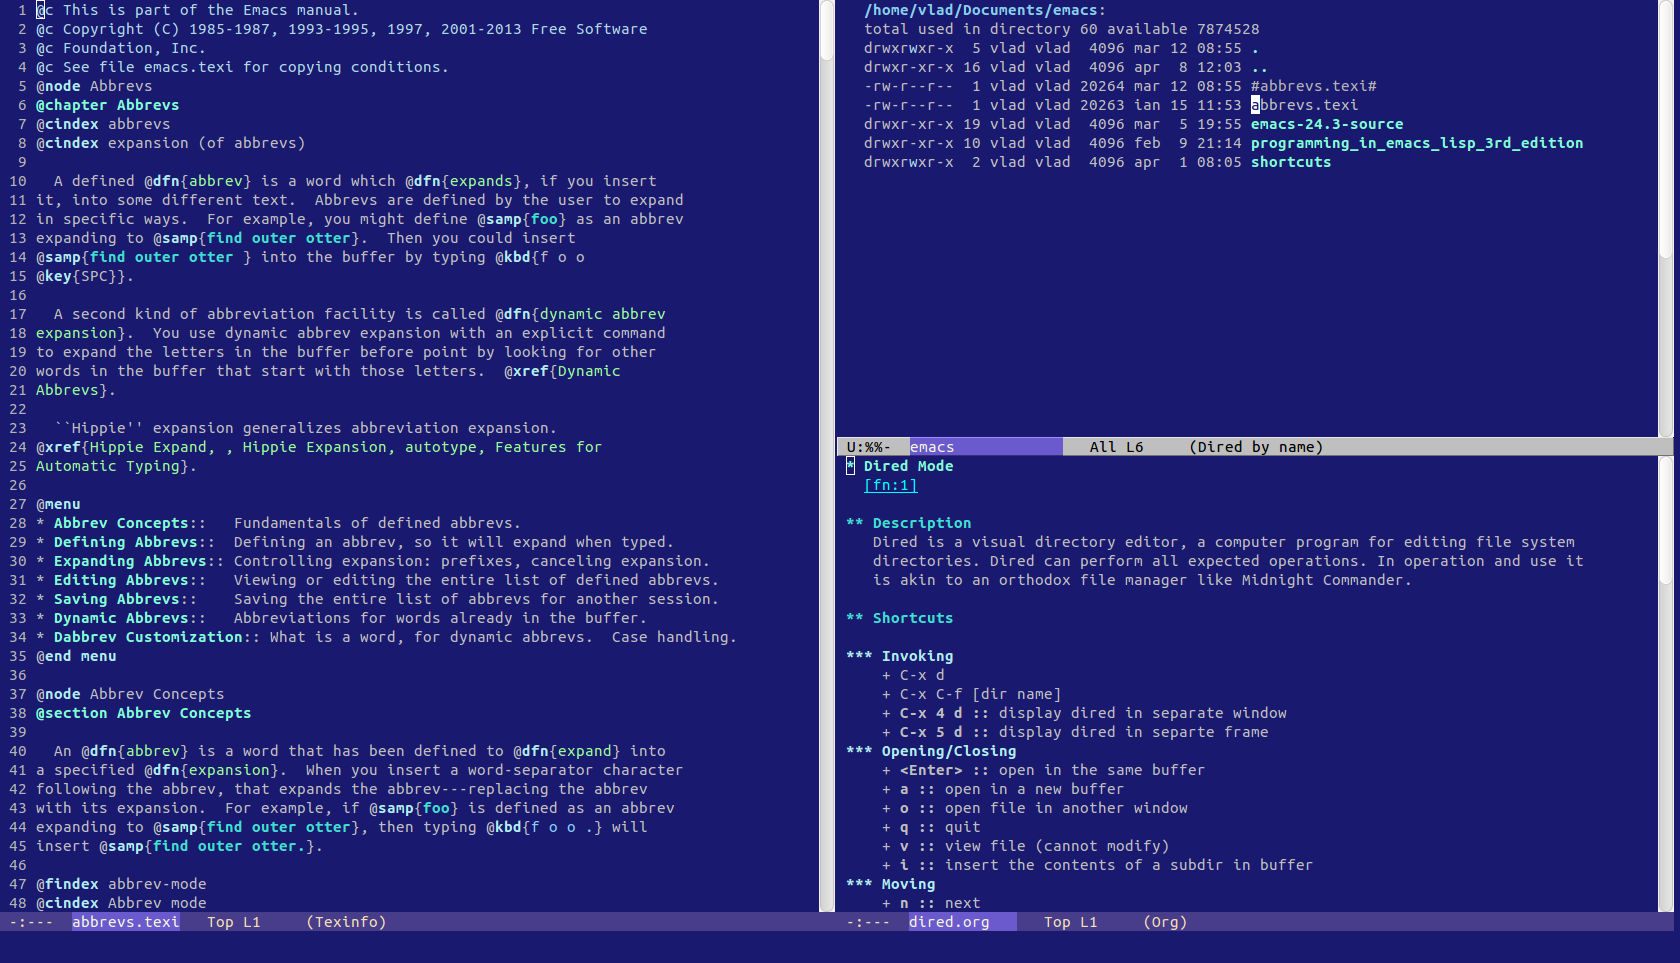Viewport: 1680px width, 963px height.
Task: Click the 'q :: quit' list item
Action: (931, 827)
